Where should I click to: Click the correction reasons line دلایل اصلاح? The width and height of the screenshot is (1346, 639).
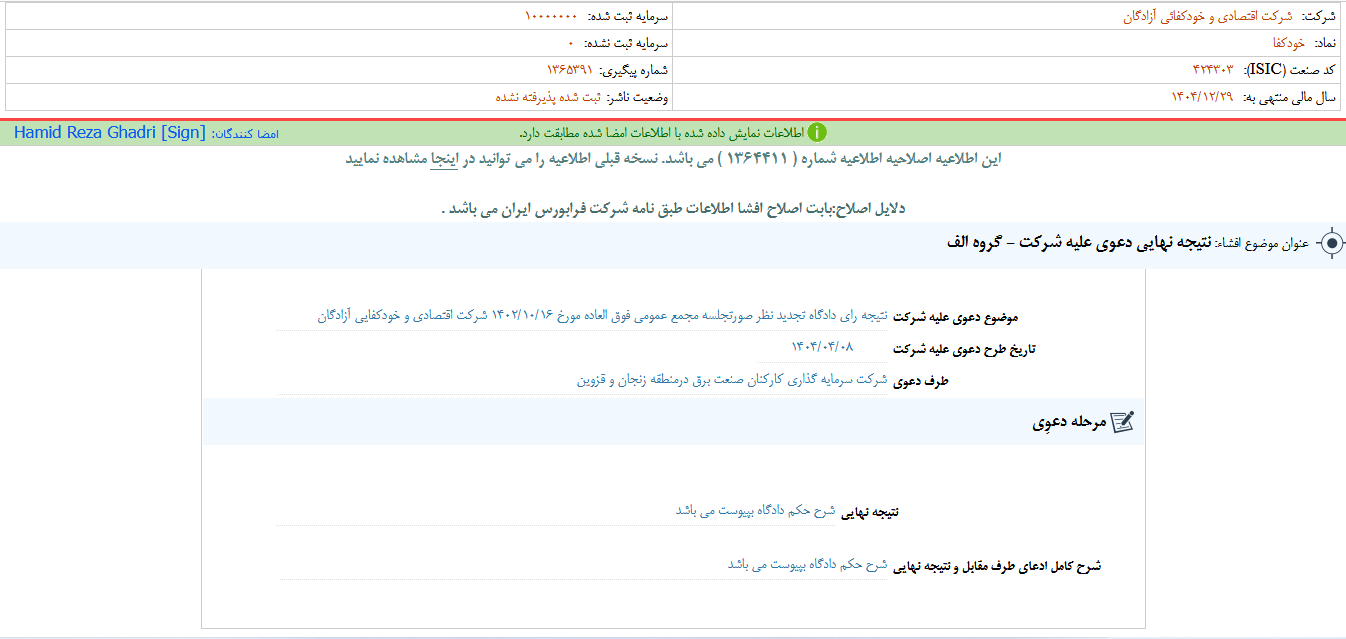(x=673, y=209)
